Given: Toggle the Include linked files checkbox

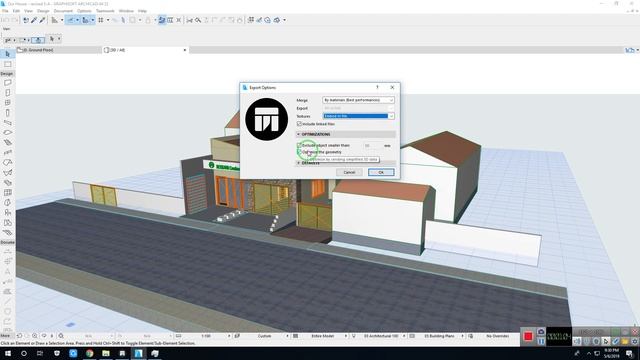Looking at the screenshot, I should (299, 124).
